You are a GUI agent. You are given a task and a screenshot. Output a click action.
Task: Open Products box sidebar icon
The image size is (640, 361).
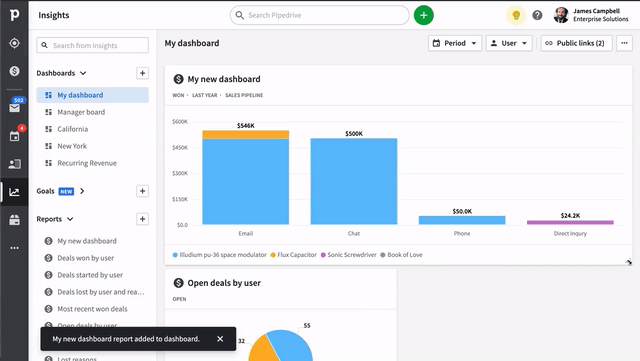click(x=14, y=220)
